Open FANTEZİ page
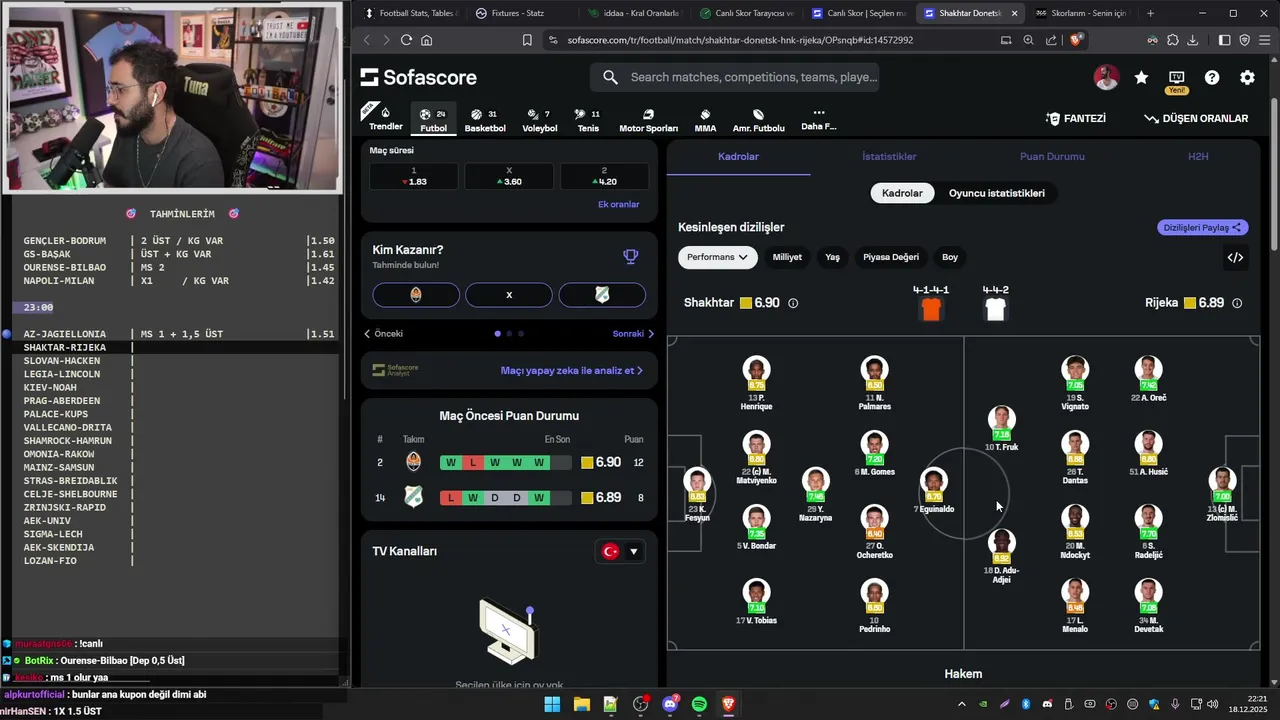 [1076, 118]
